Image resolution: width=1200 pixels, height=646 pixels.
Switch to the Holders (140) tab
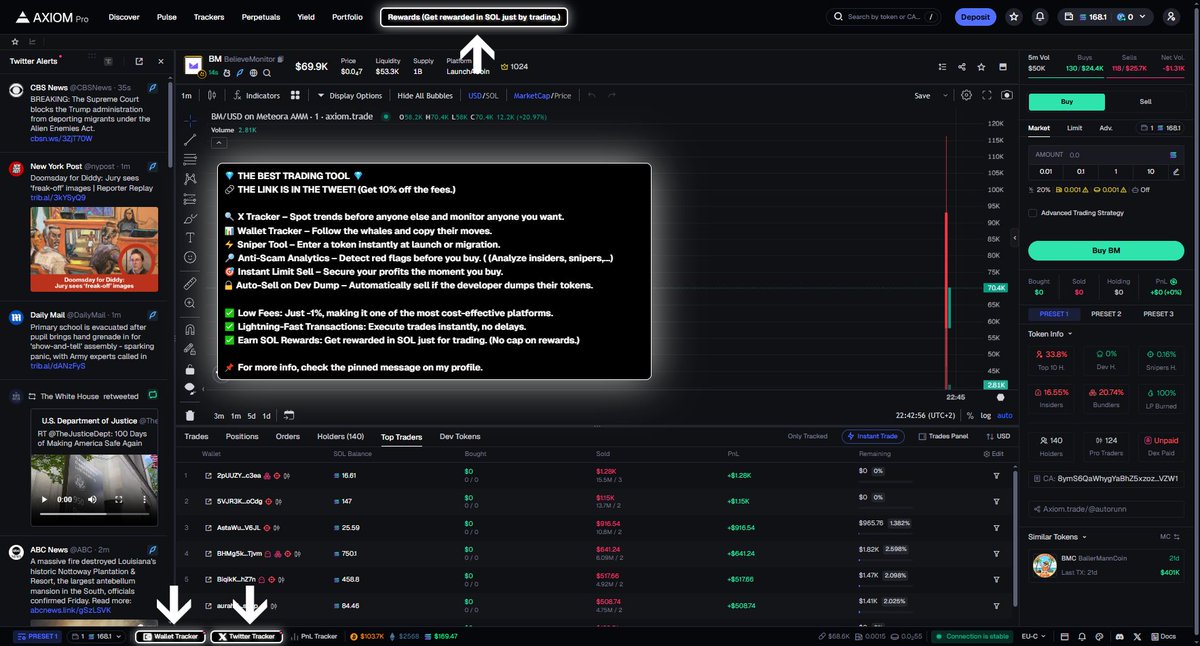[x=341, y=437]
